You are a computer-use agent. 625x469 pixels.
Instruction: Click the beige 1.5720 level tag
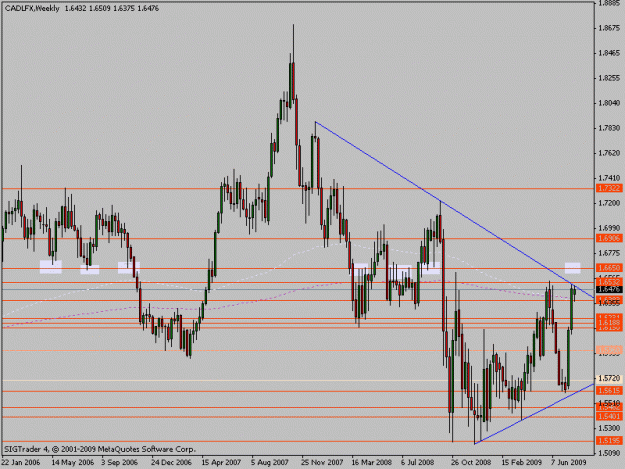coord(609,378)
